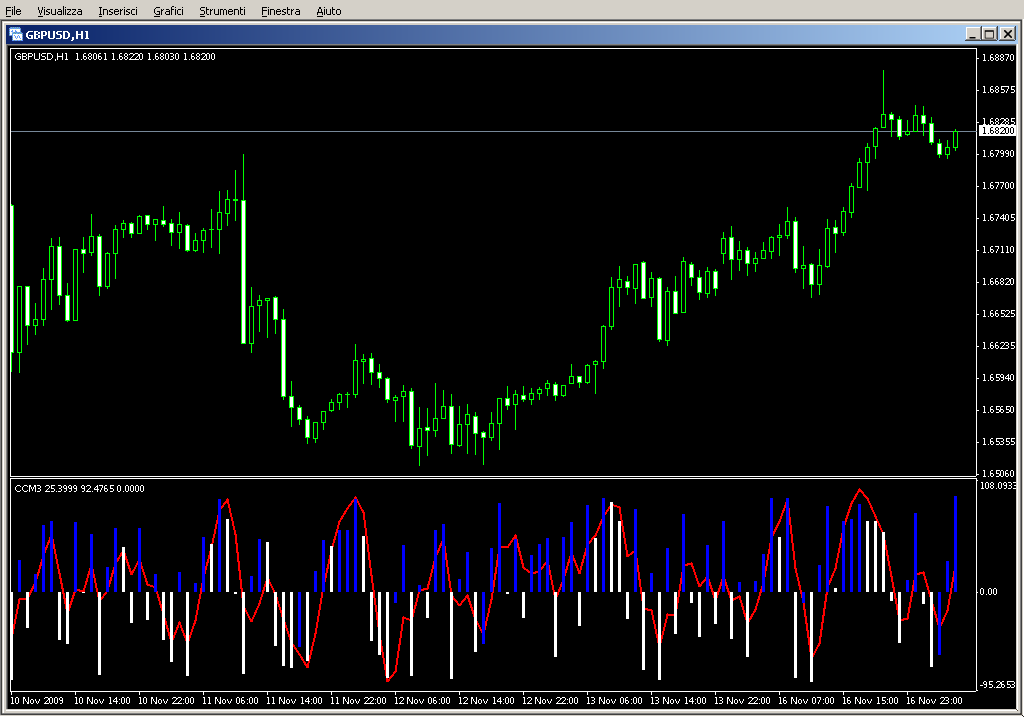
Task: Click the 1.65940 price axis label
Action: [x=998, y=377]
